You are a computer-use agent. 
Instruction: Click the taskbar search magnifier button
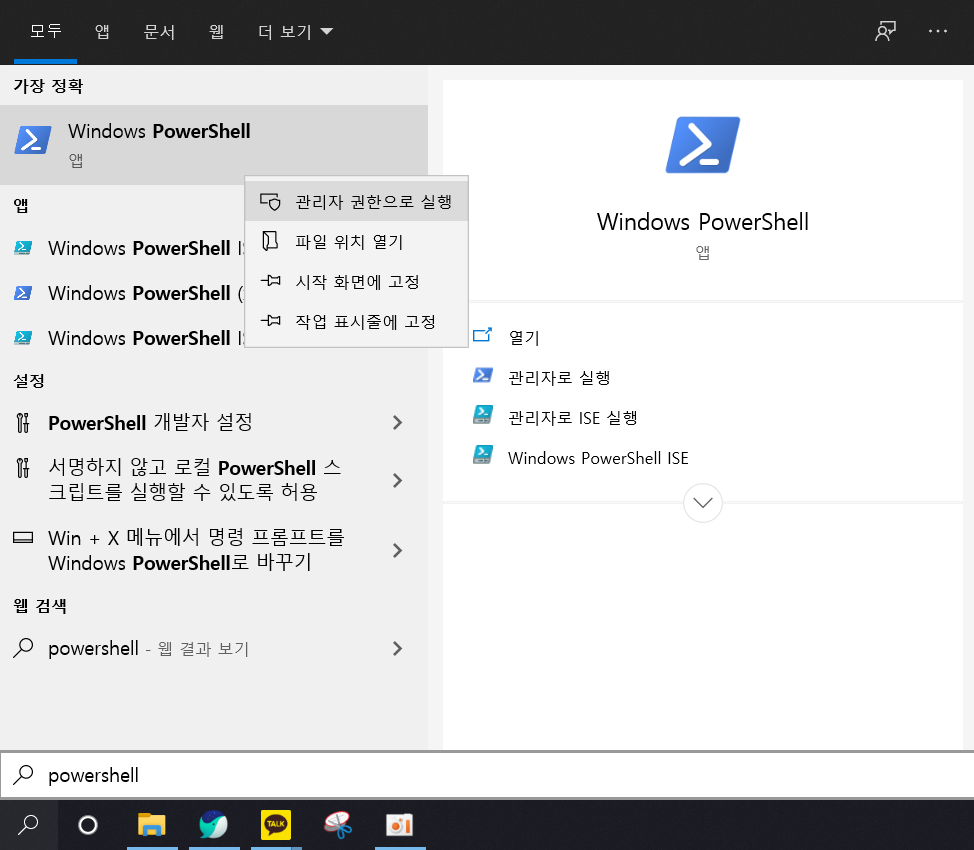pos(29,825)
